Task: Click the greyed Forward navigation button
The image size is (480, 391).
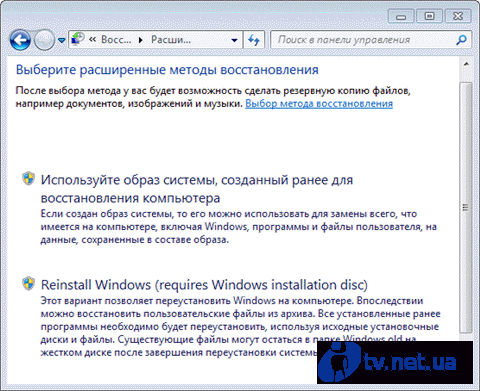Action: tap(44, 40)
